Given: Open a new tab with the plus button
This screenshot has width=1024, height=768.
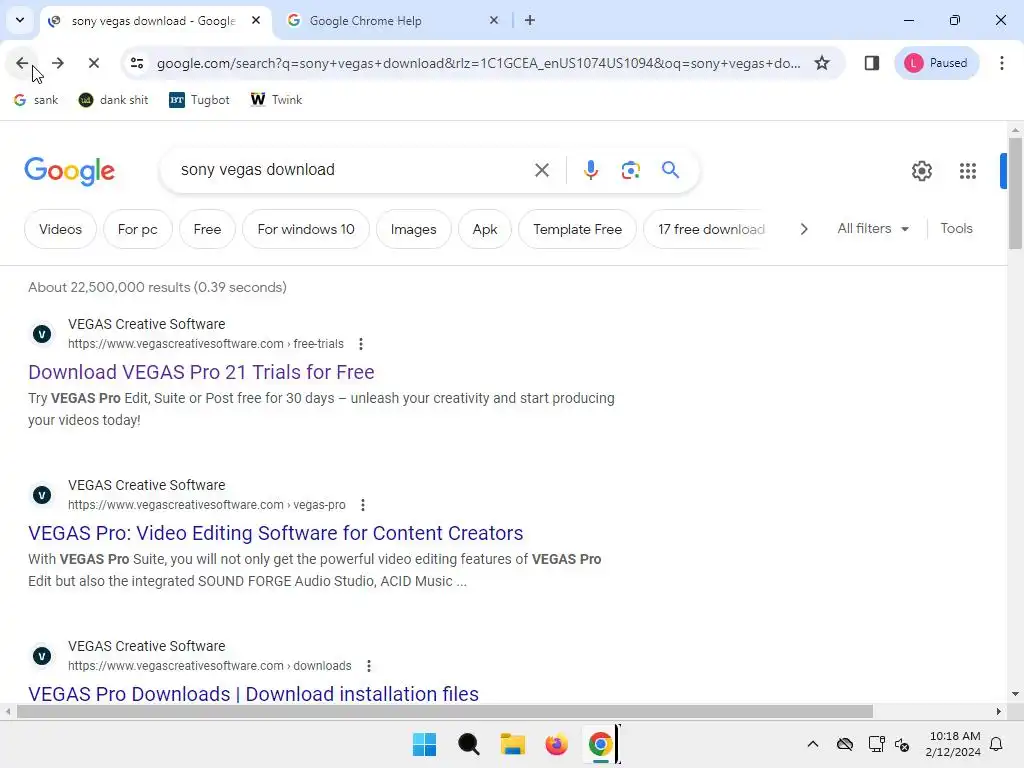Looking at the screenshot, I should [x=530, y=20].
